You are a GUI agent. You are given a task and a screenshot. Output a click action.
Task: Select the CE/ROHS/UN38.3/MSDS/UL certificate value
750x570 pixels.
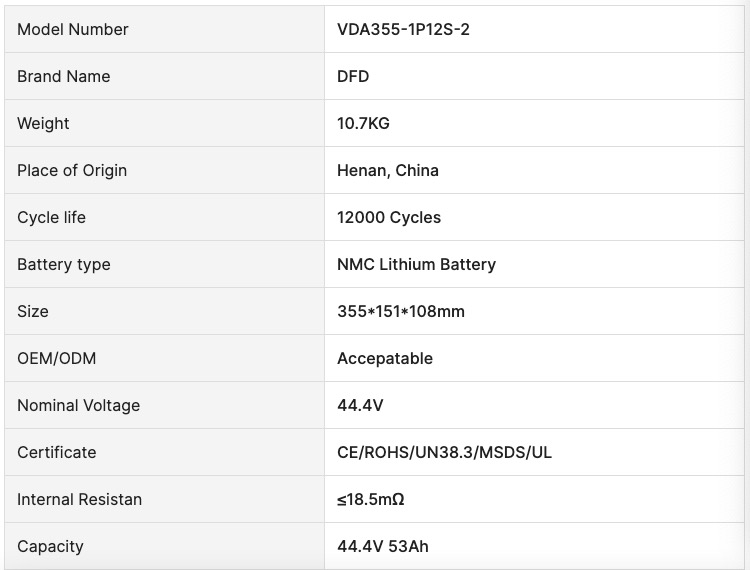coord(444,452)
